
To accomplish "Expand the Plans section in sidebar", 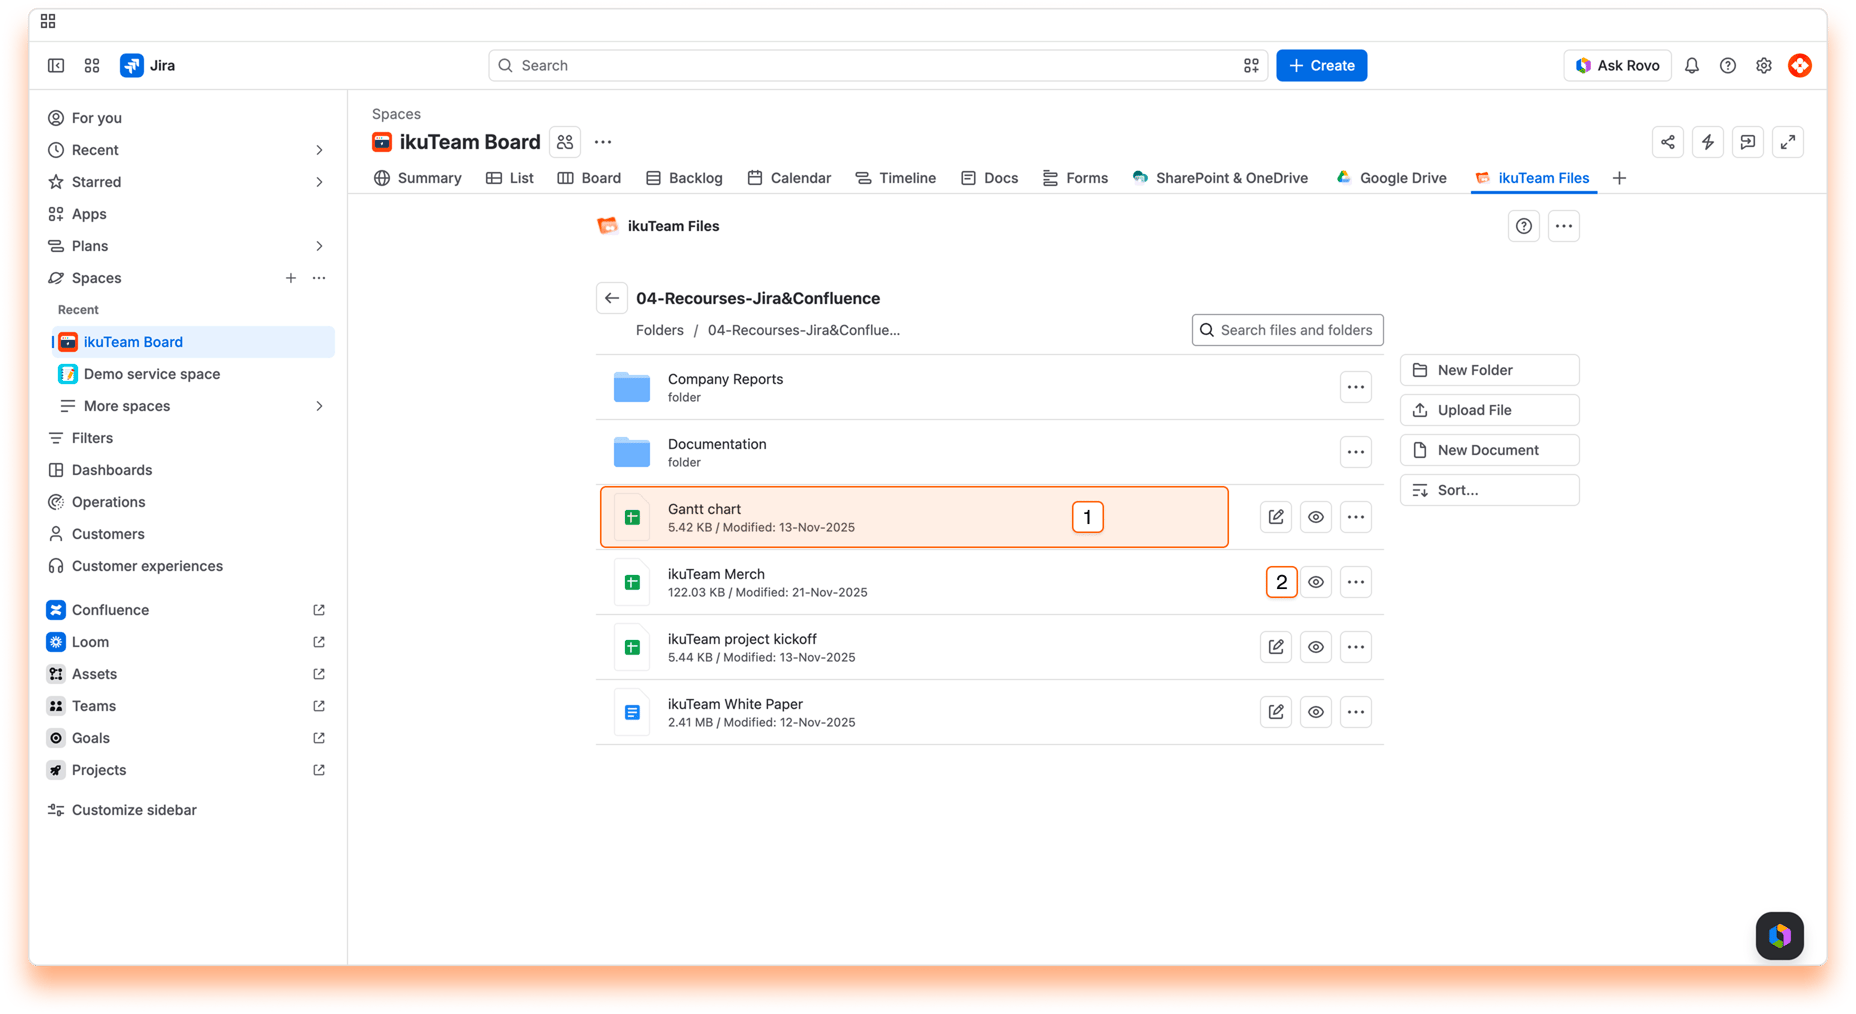I will point(319,246).
